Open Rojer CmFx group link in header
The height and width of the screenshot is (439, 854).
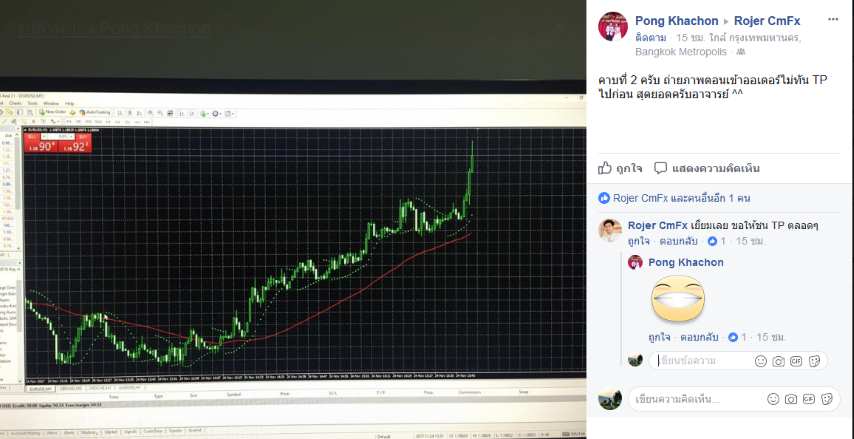click(767, 21)
